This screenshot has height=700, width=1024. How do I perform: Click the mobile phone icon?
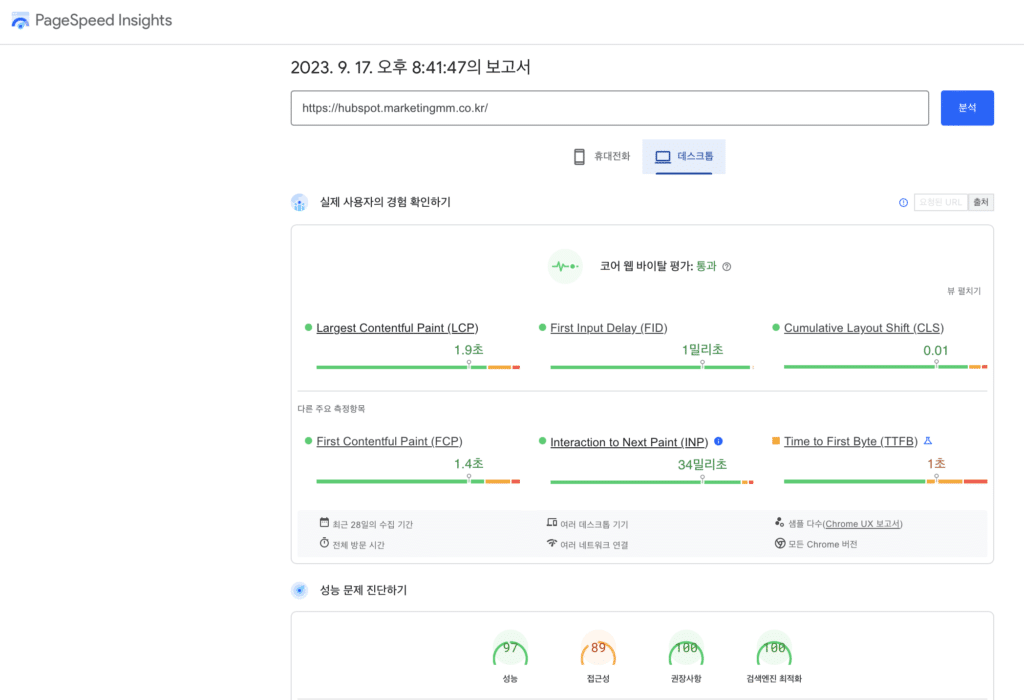[579, 157]
